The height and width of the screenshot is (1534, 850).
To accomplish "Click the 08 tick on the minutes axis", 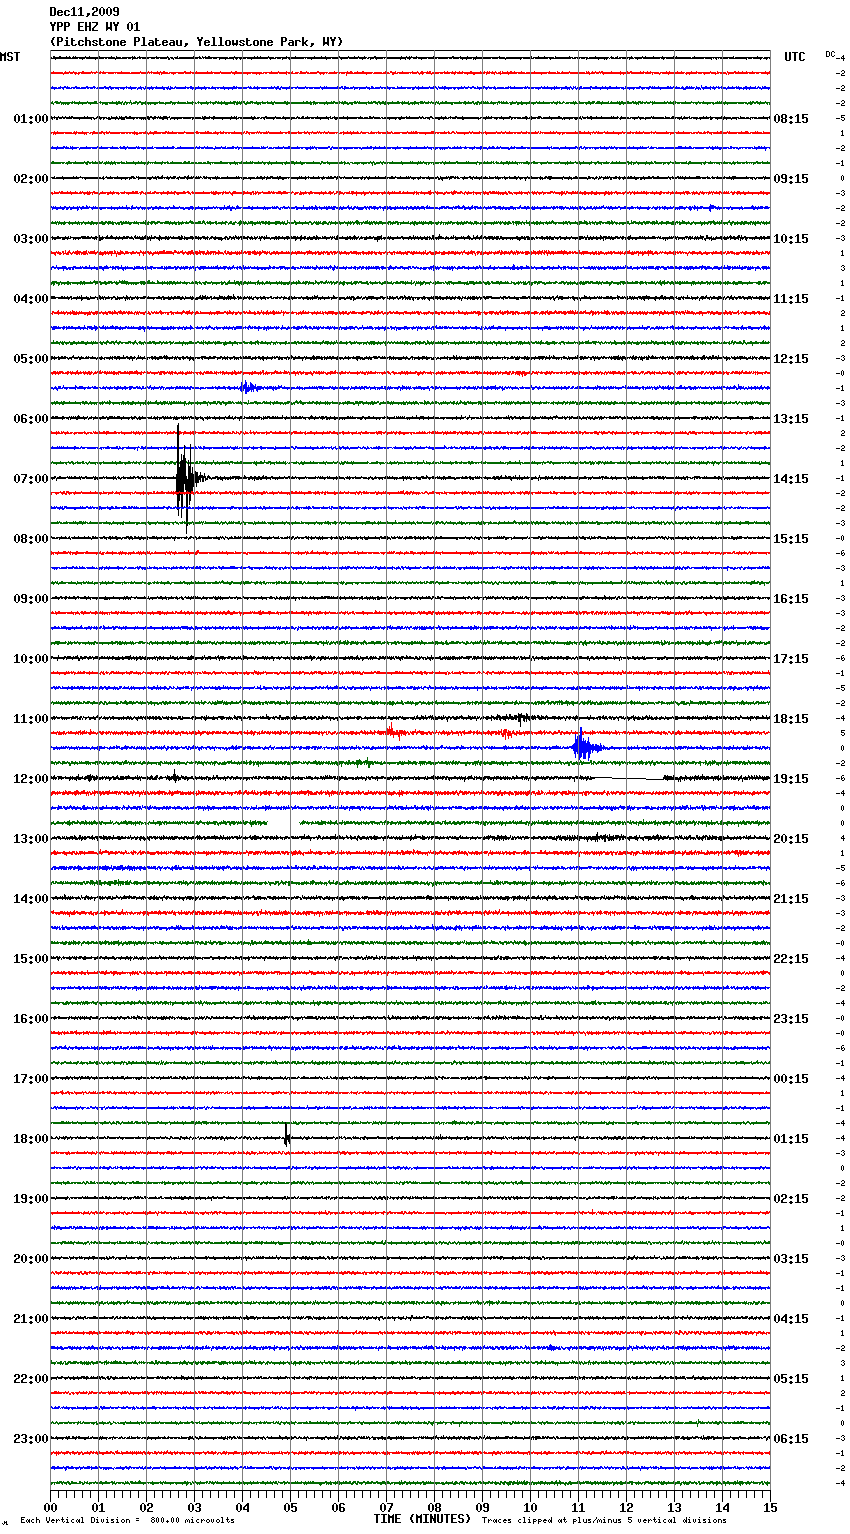I will 434,1507.
